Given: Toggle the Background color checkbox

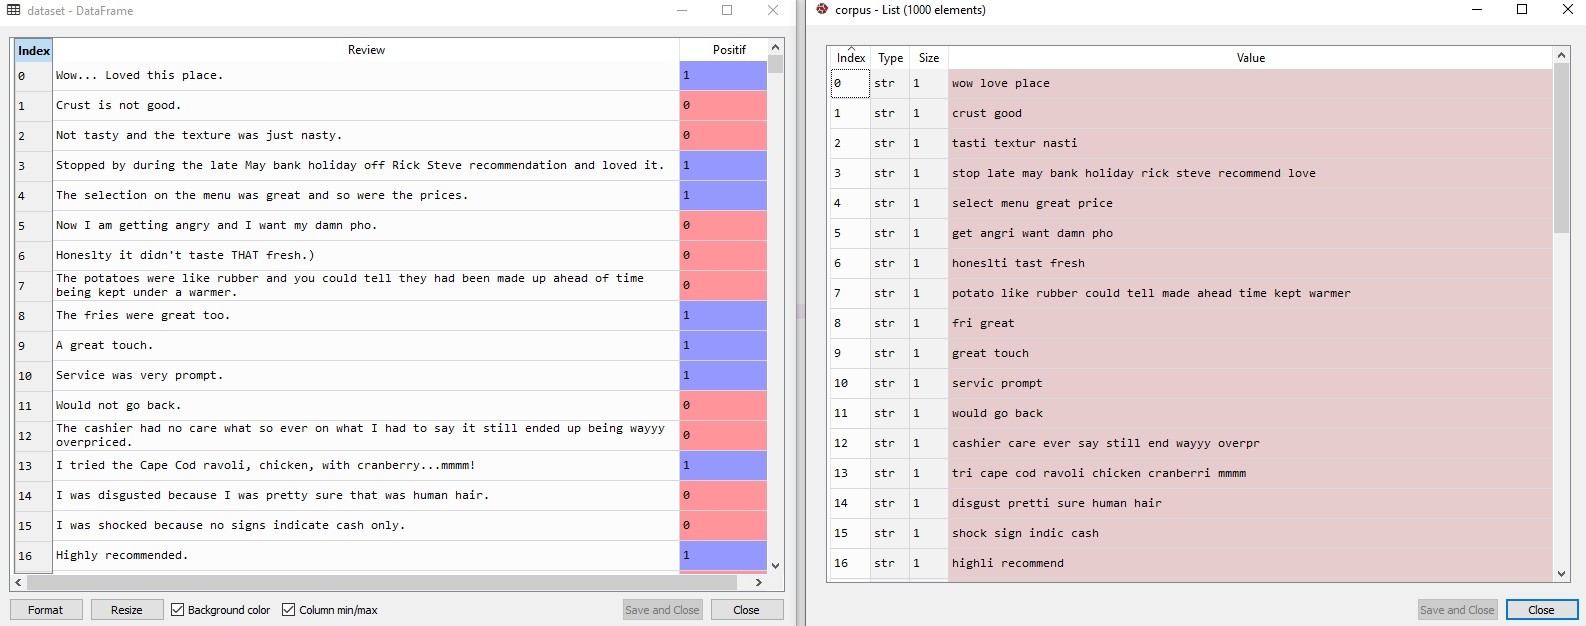Looking at the screenshot, I should point(177,610).
